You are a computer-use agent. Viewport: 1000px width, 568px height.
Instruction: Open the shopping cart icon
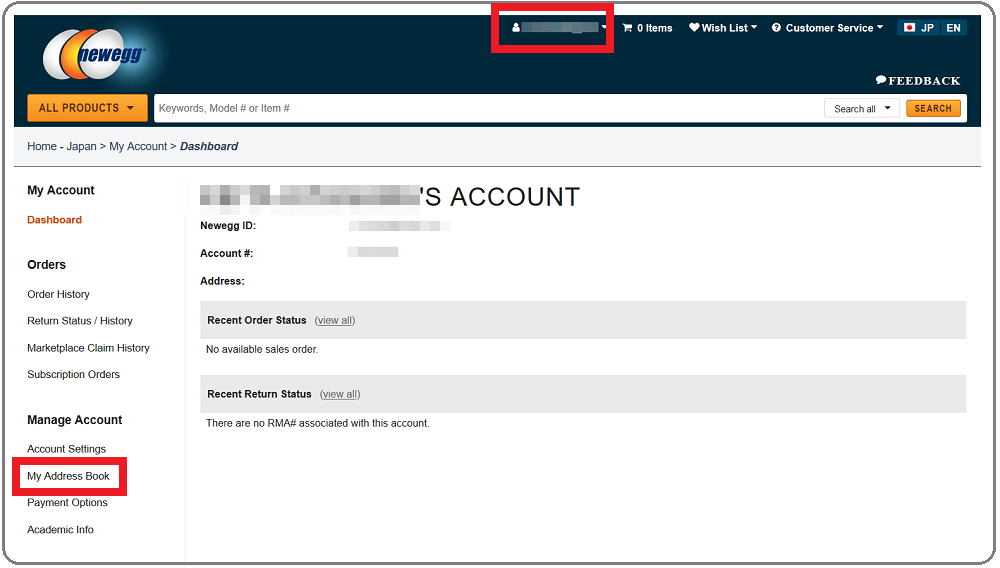click(628, 28)
